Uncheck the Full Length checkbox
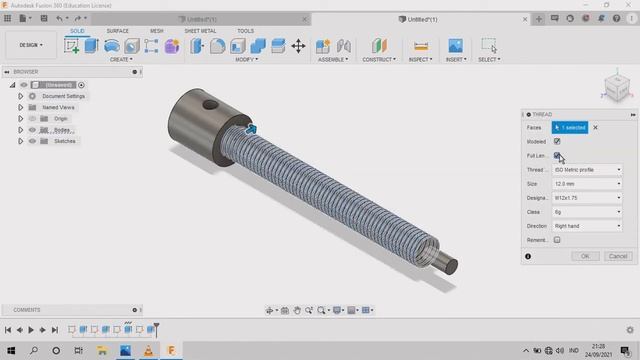This screenshot has width=640, height=360. point(557,156)
